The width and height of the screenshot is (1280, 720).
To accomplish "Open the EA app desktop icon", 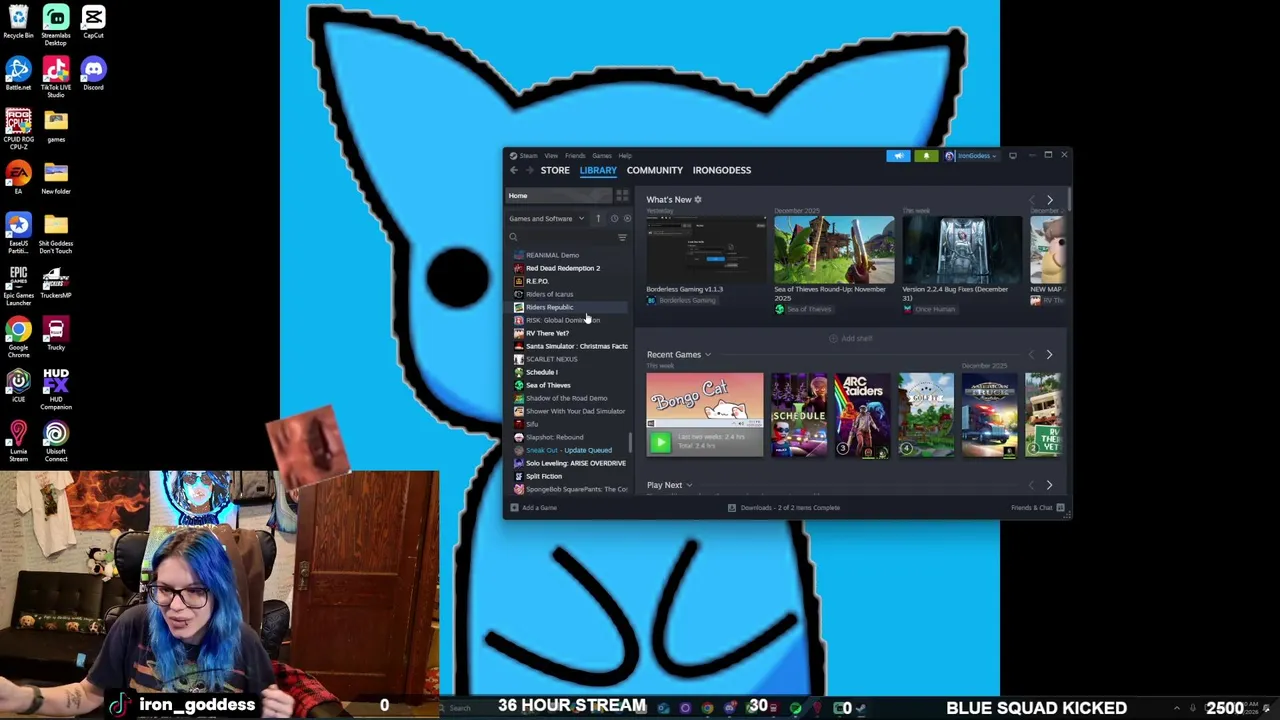I will coord(18,178).
